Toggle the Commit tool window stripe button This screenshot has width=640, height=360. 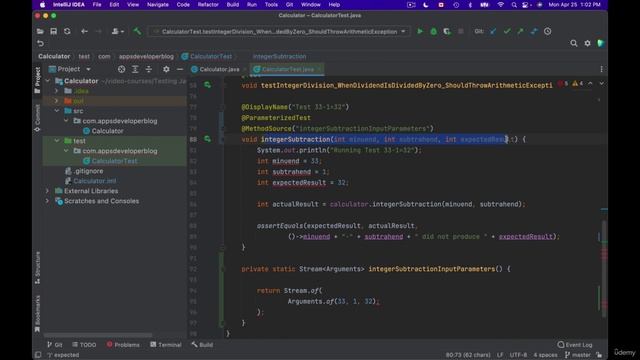click(x=38, y=118)
